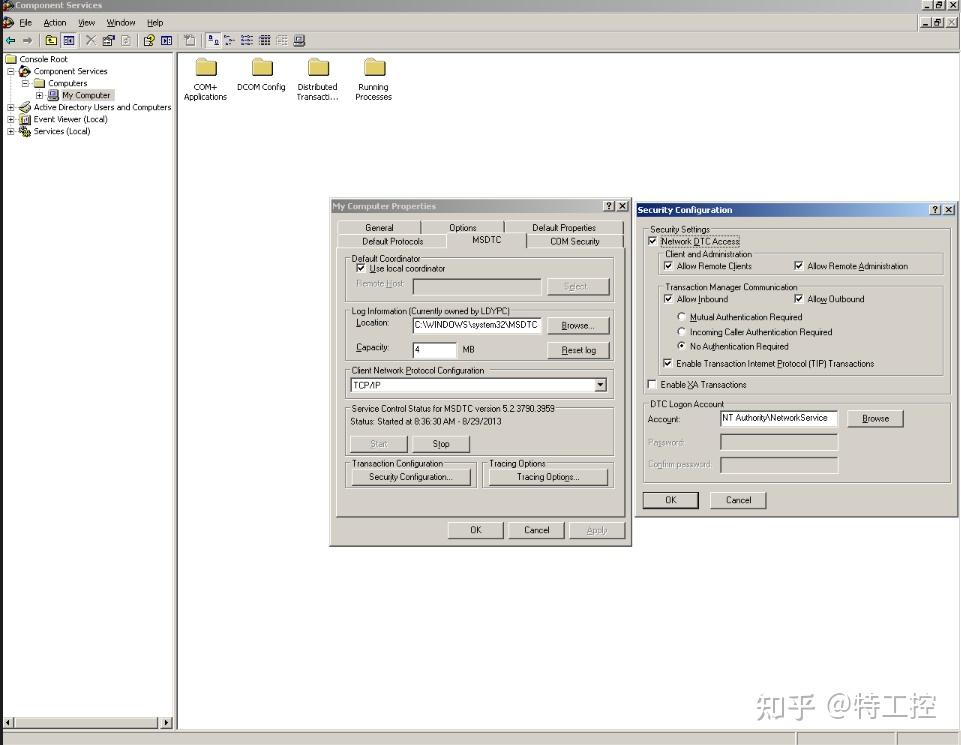Open Distributed Transaction Coordinator
This screenshot has width=961, height=745.
tap(317, 72)
